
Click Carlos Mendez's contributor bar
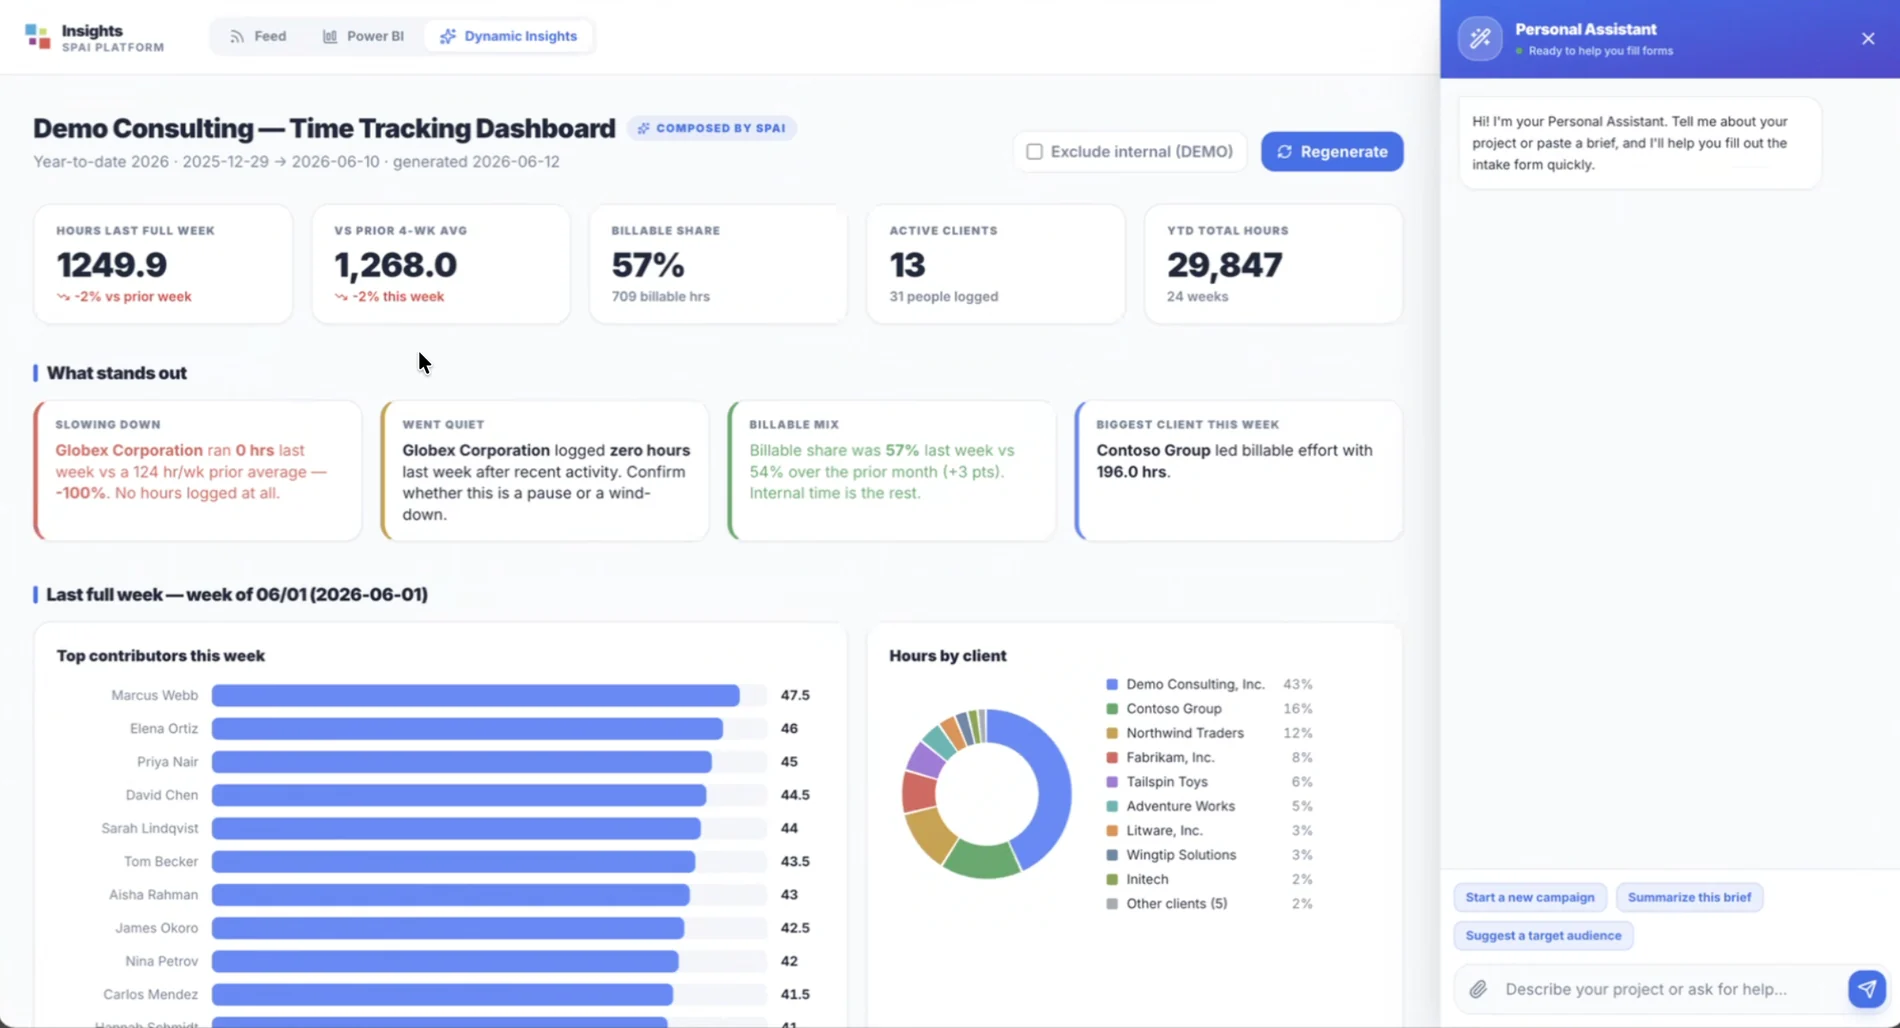(x=442, y=994)
